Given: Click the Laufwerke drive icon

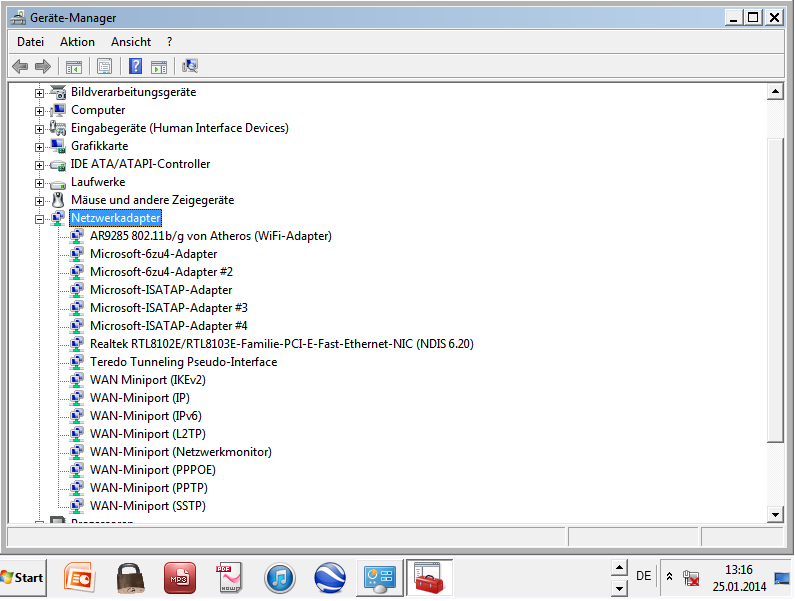Looking at the screenshot, I should coord(58,184).
